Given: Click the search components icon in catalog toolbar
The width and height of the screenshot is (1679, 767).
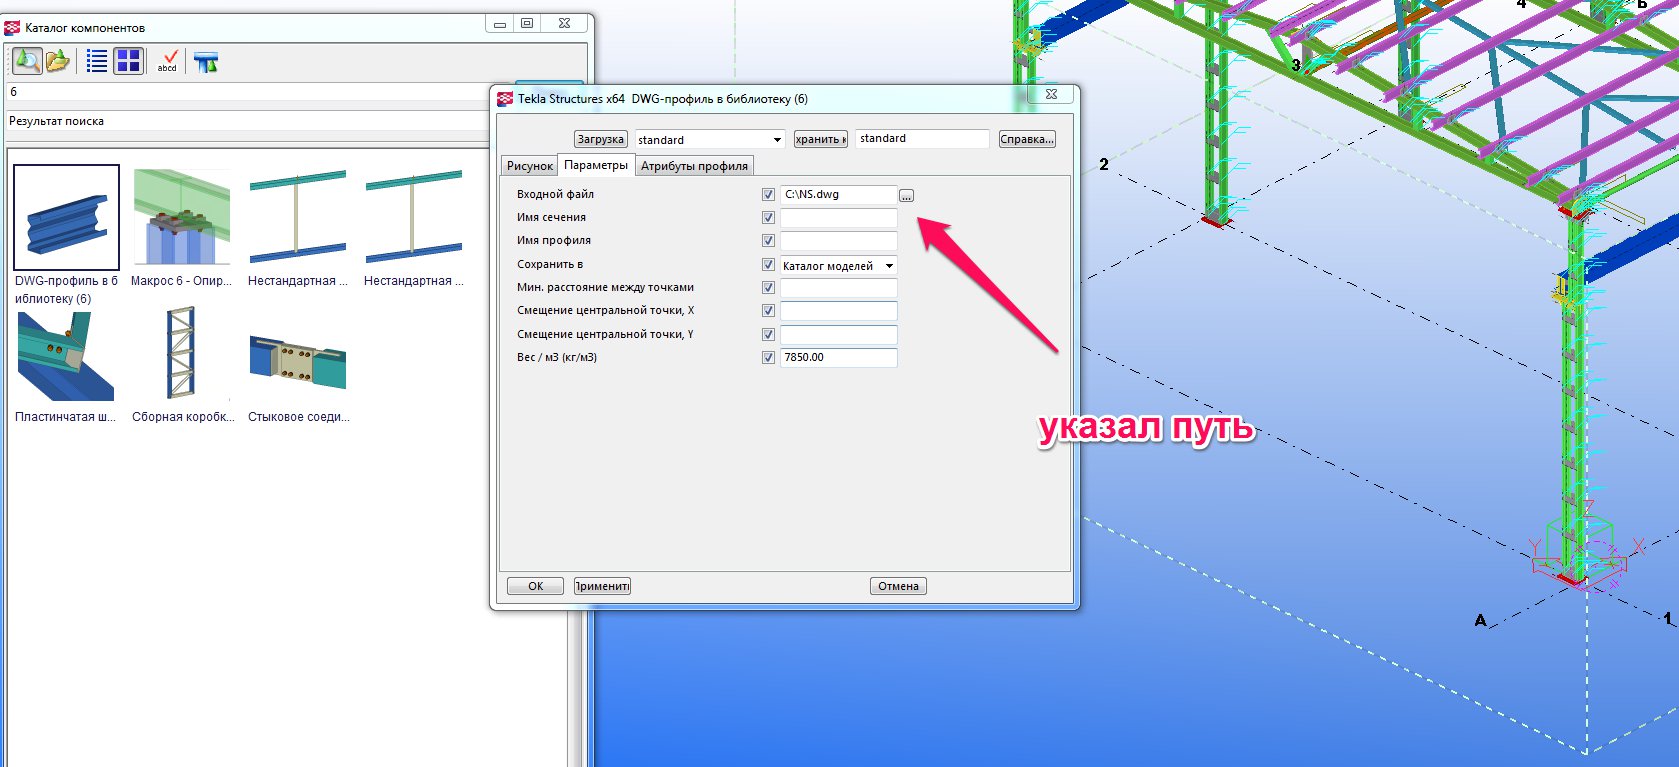Looking at the screenshot, I should (27, 62).
